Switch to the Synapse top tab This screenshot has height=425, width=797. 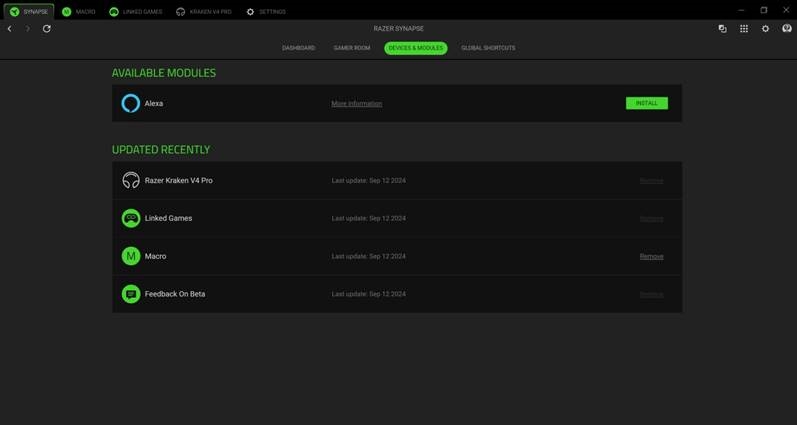29,12
